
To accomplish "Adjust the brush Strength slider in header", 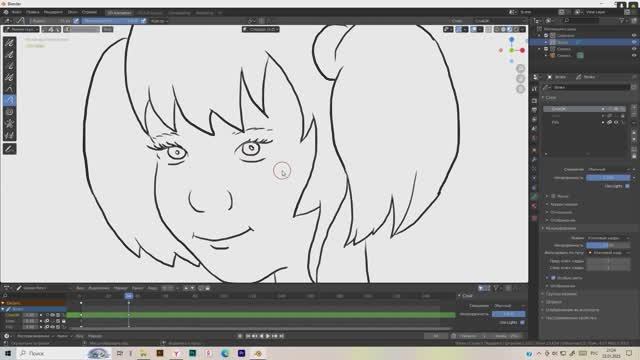I will 110,20.
